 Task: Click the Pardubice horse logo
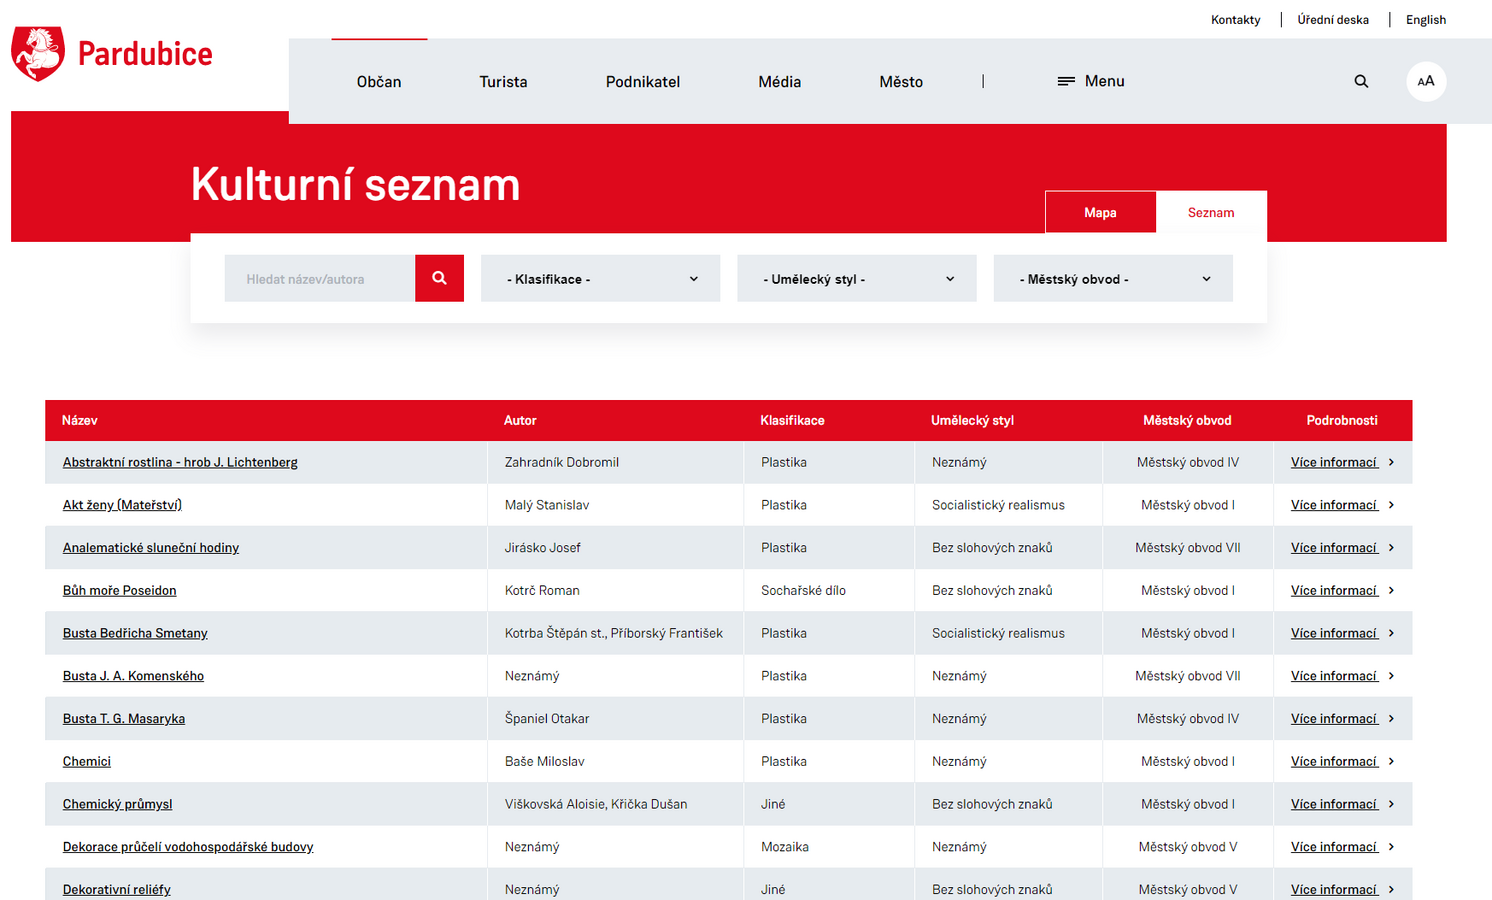[38, 54]
